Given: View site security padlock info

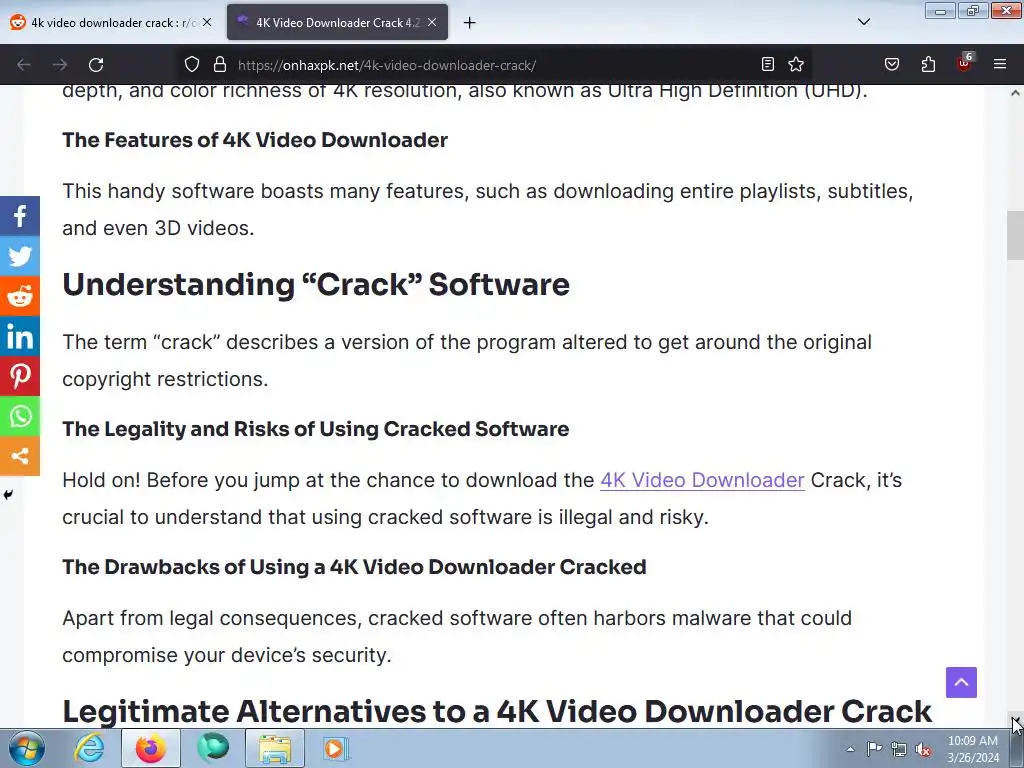Looking at the screenshot, I should (x=220, y=65).
